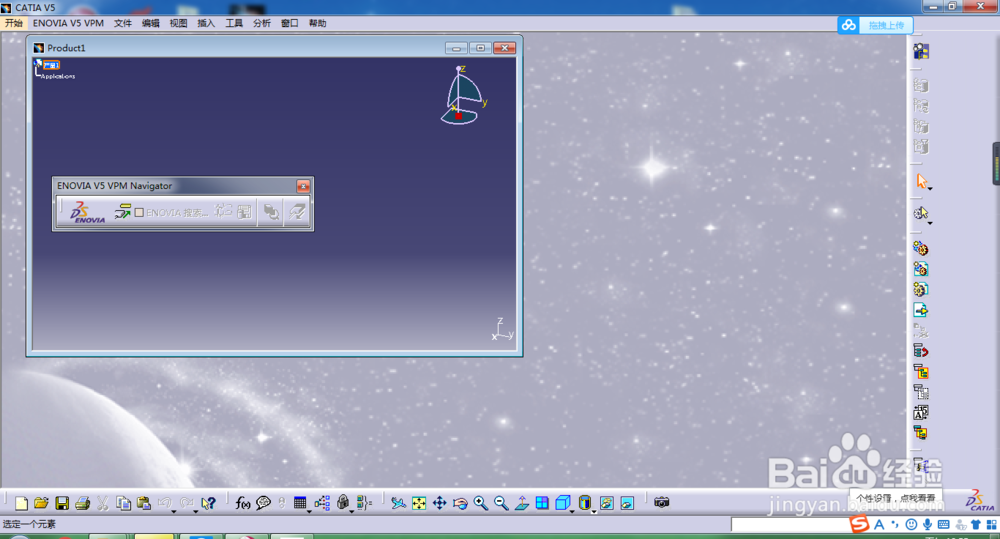Click the red arrow list icon in right toolbar
Screen dimensions: 1000x539
pyautogui.click(x=921, y=351)
